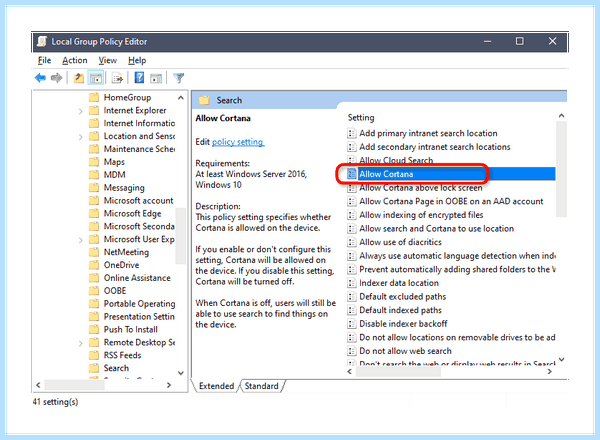
Task: Click policy icon beside Disable indexer backoff
Action: pyautogui.click(x=351, y=324)
